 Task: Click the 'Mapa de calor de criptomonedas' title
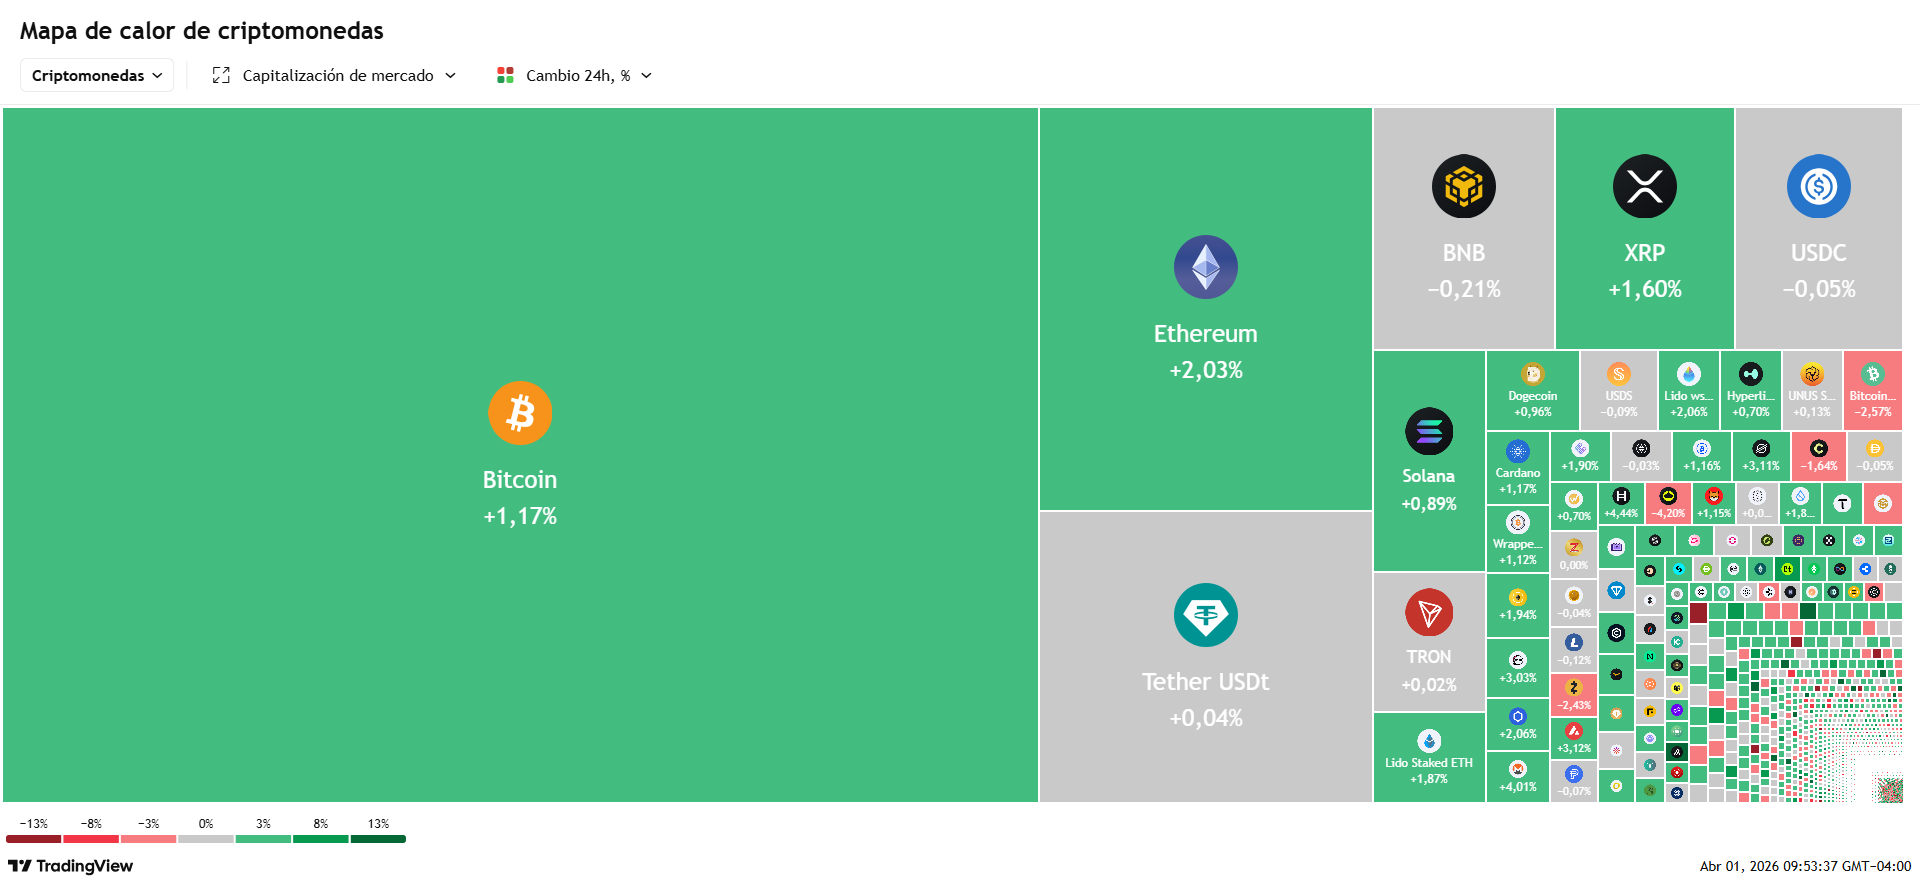(x=202, y=31)
